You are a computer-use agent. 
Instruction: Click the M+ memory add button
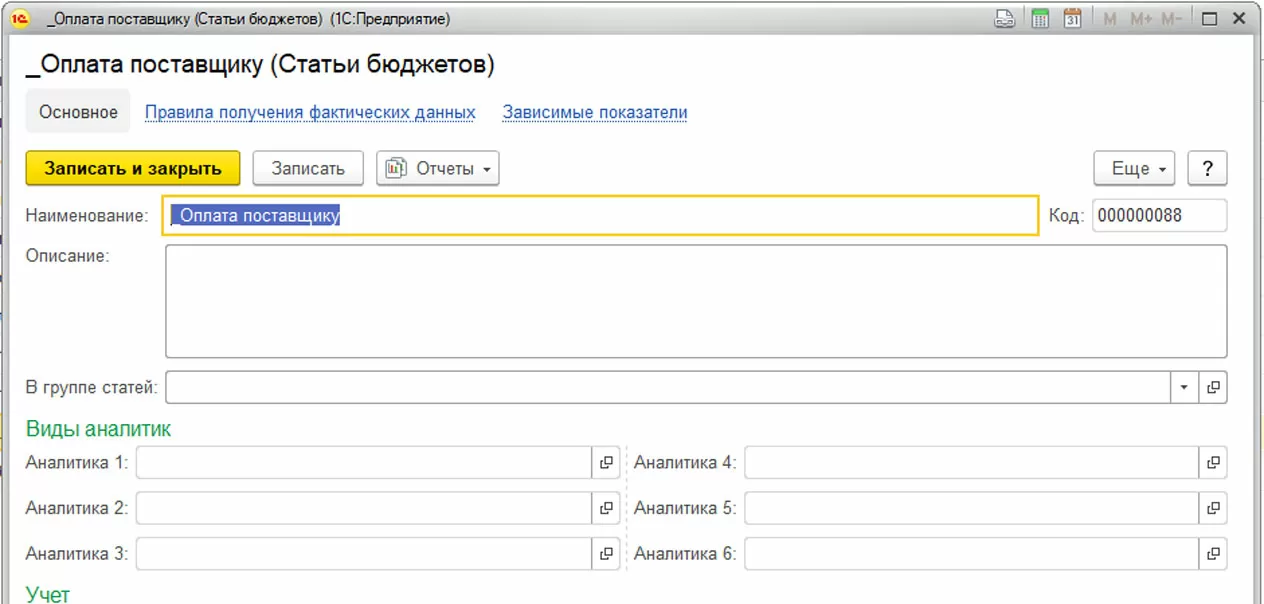(x=1141, y=19)
